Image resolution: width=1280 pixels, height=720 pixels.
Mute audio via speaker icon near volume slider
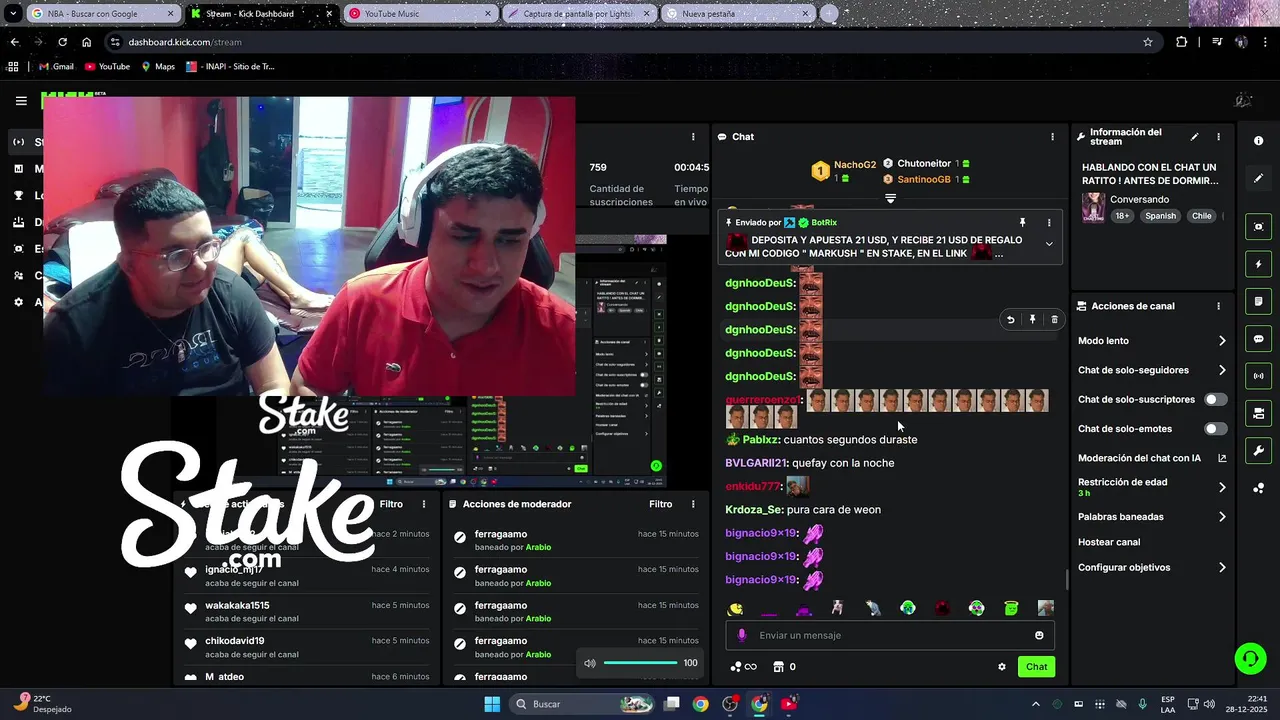(590, 663)
